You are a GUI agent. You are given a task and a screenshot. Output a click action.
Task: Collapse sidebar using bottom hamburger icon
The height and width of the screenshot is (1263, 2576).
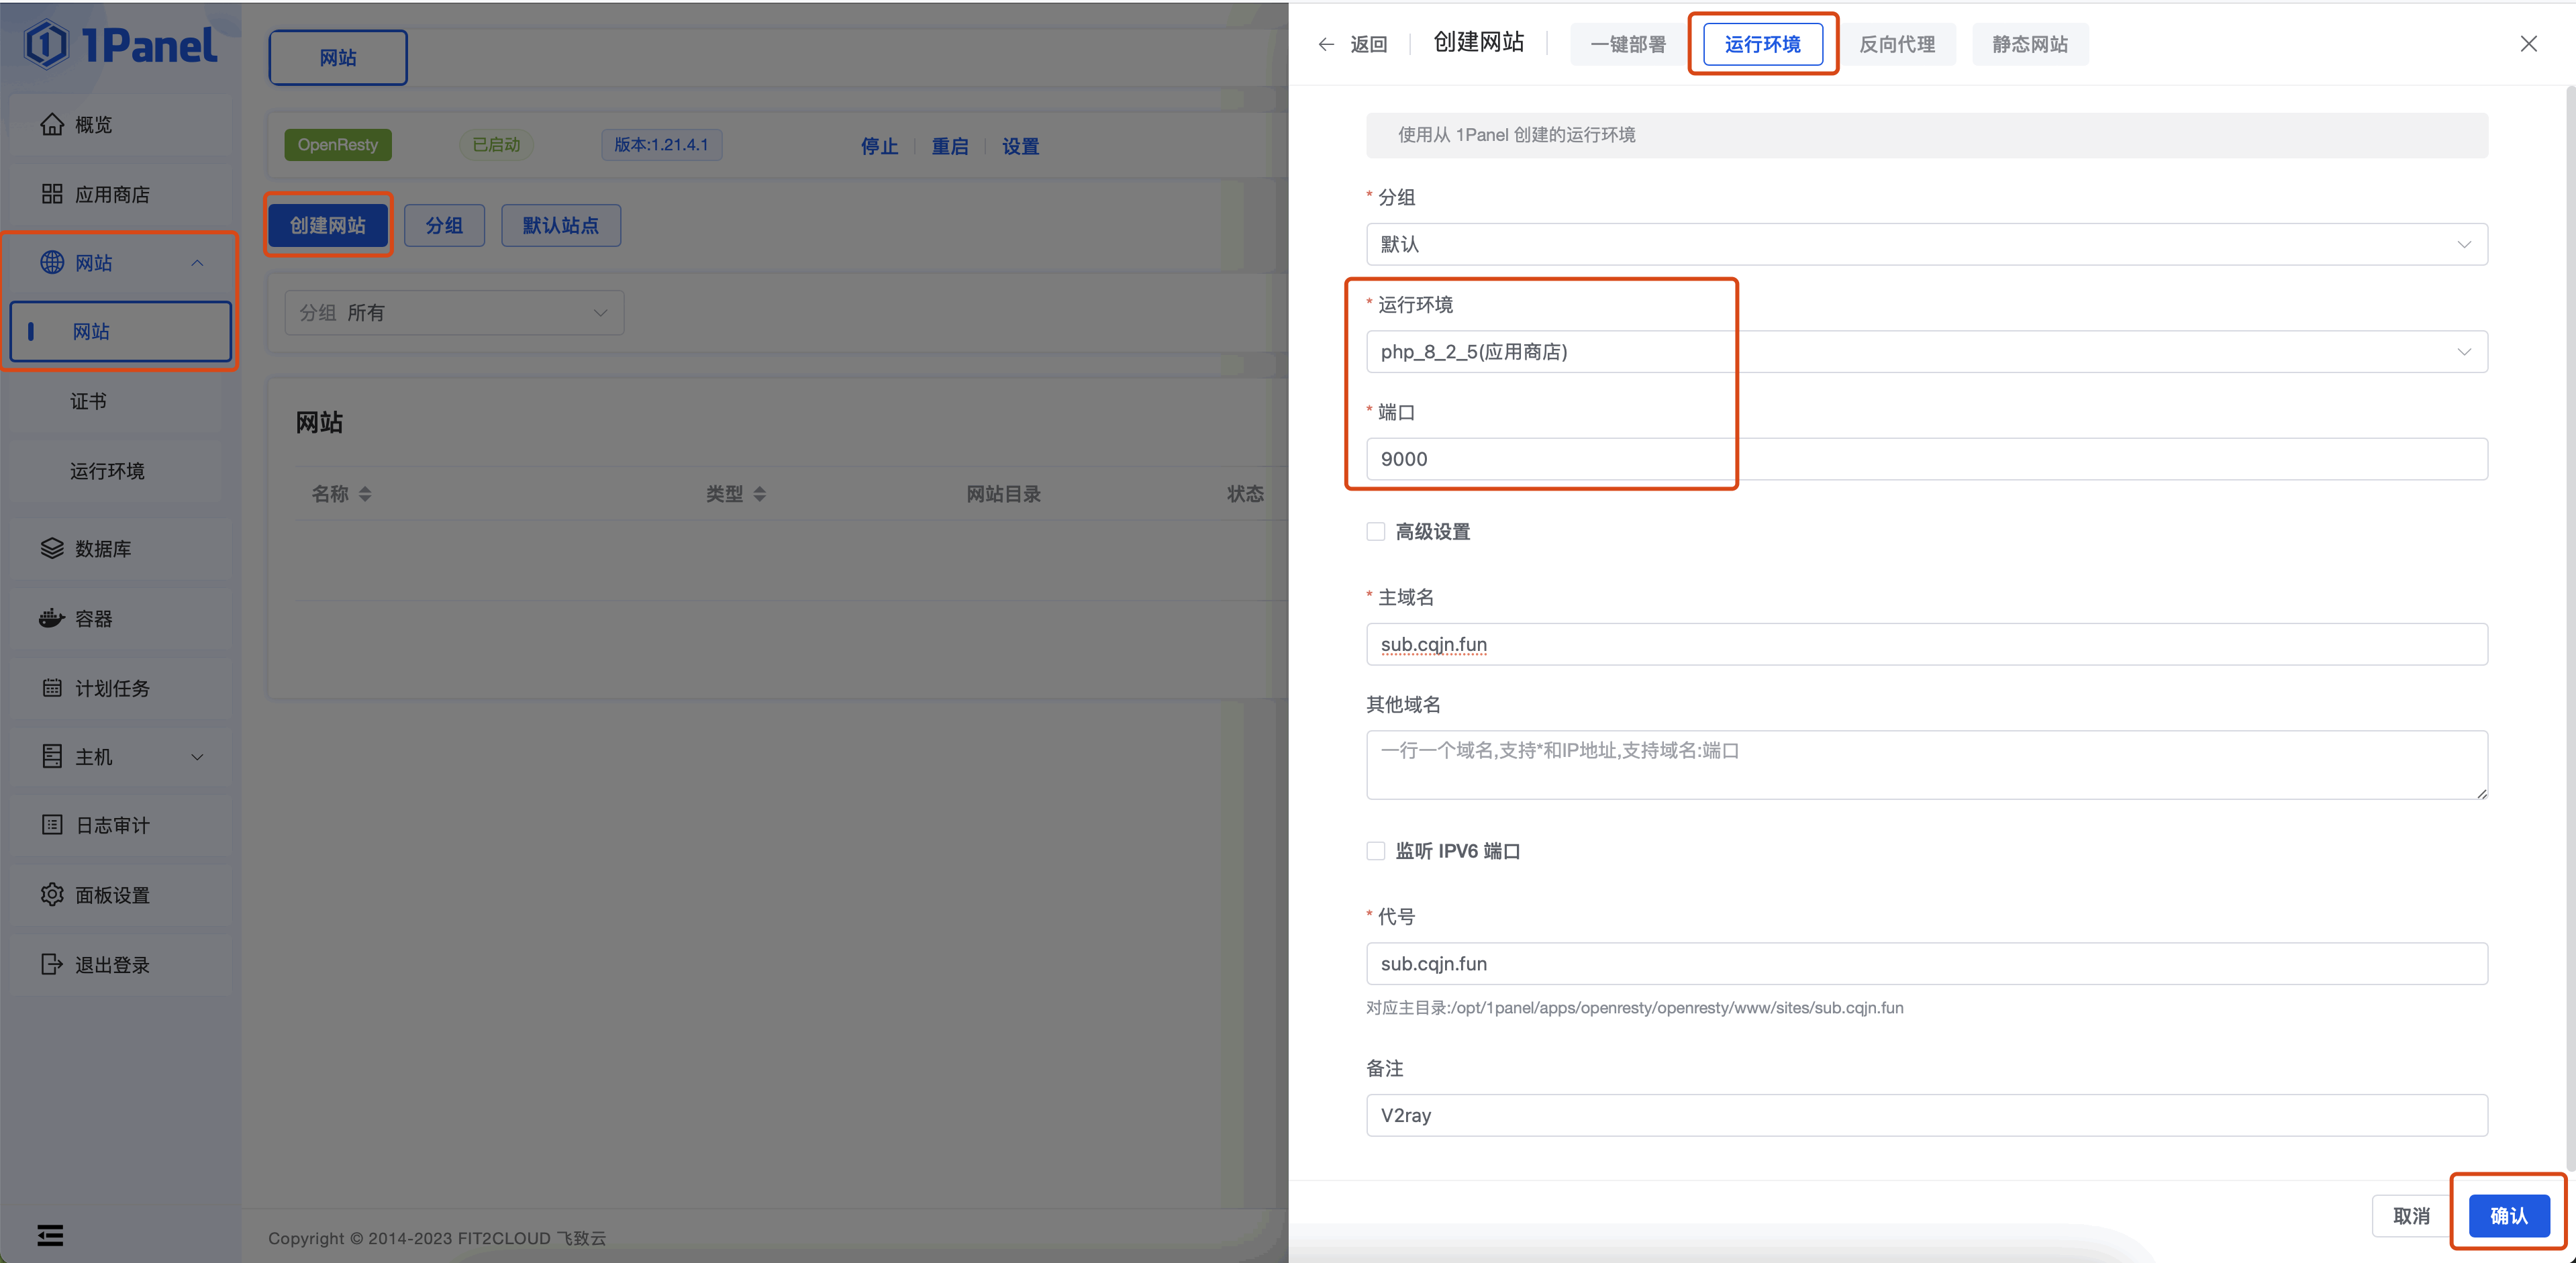click(50, 1235)
